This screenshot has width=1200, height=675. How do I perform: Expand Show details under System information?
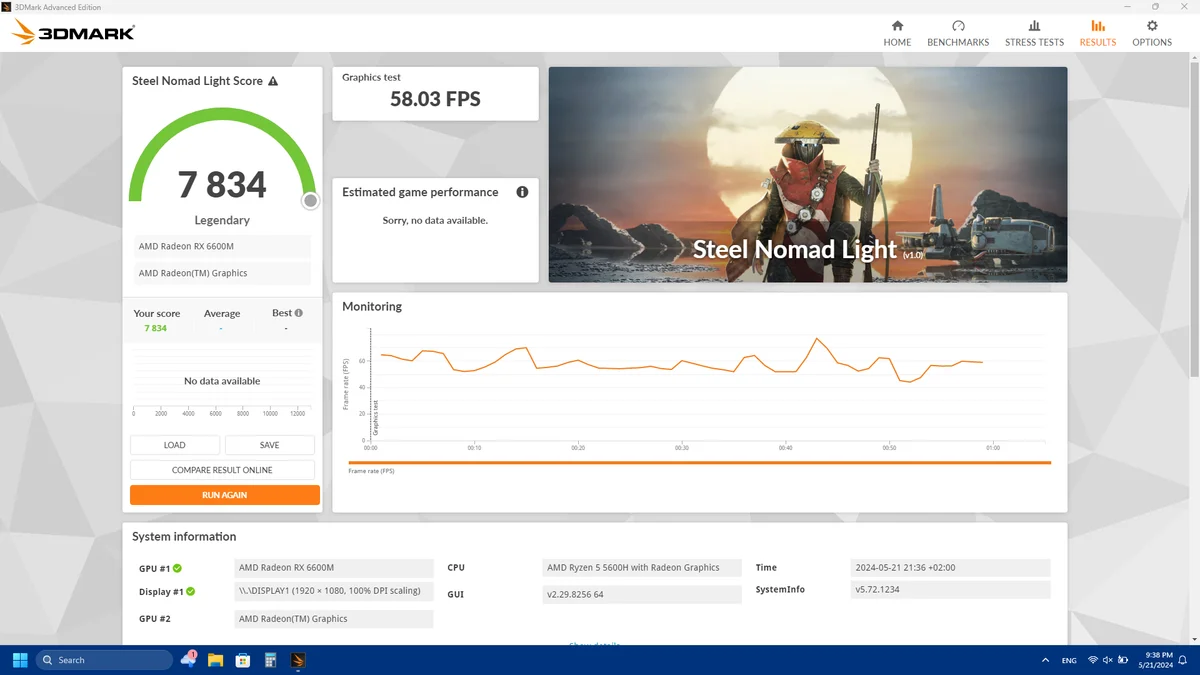point(595,645)
